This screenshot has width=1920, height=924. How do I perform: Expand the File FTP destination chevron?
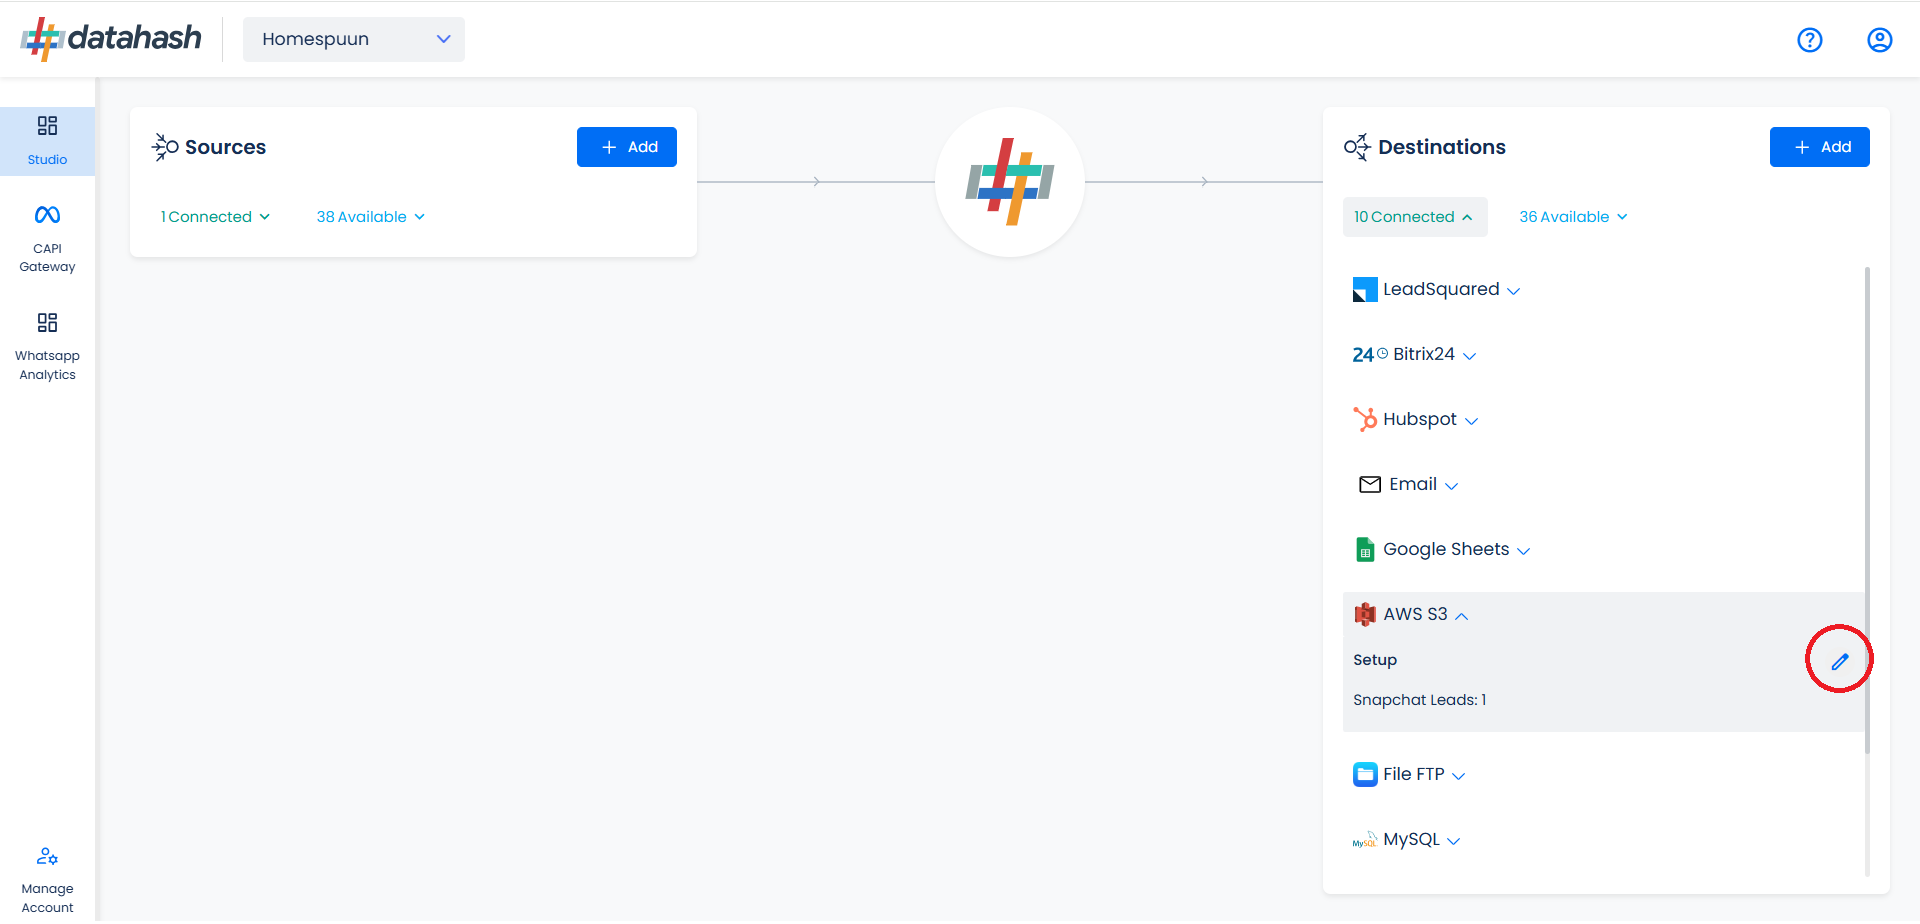[1459, 776]
